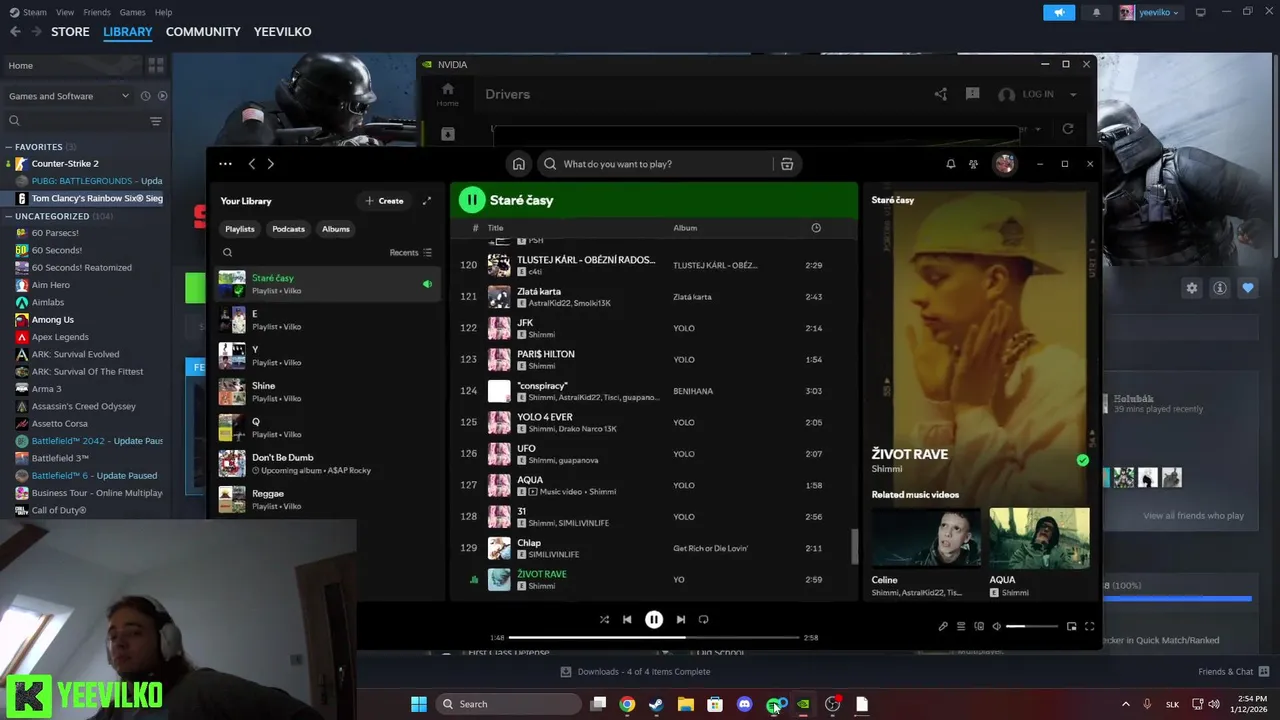This screenshot has height=720, width=1280.
Task: Play track YOLO 4 EVER
Action: coord(654,422)
